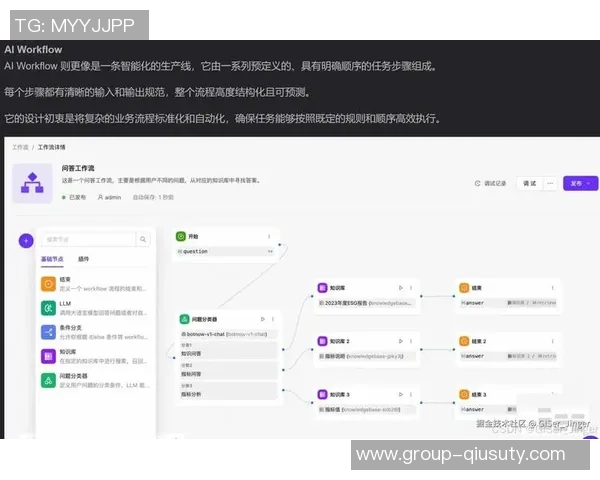Select the 知识问答 category row
600x480 pixels.
pos(228,350)
